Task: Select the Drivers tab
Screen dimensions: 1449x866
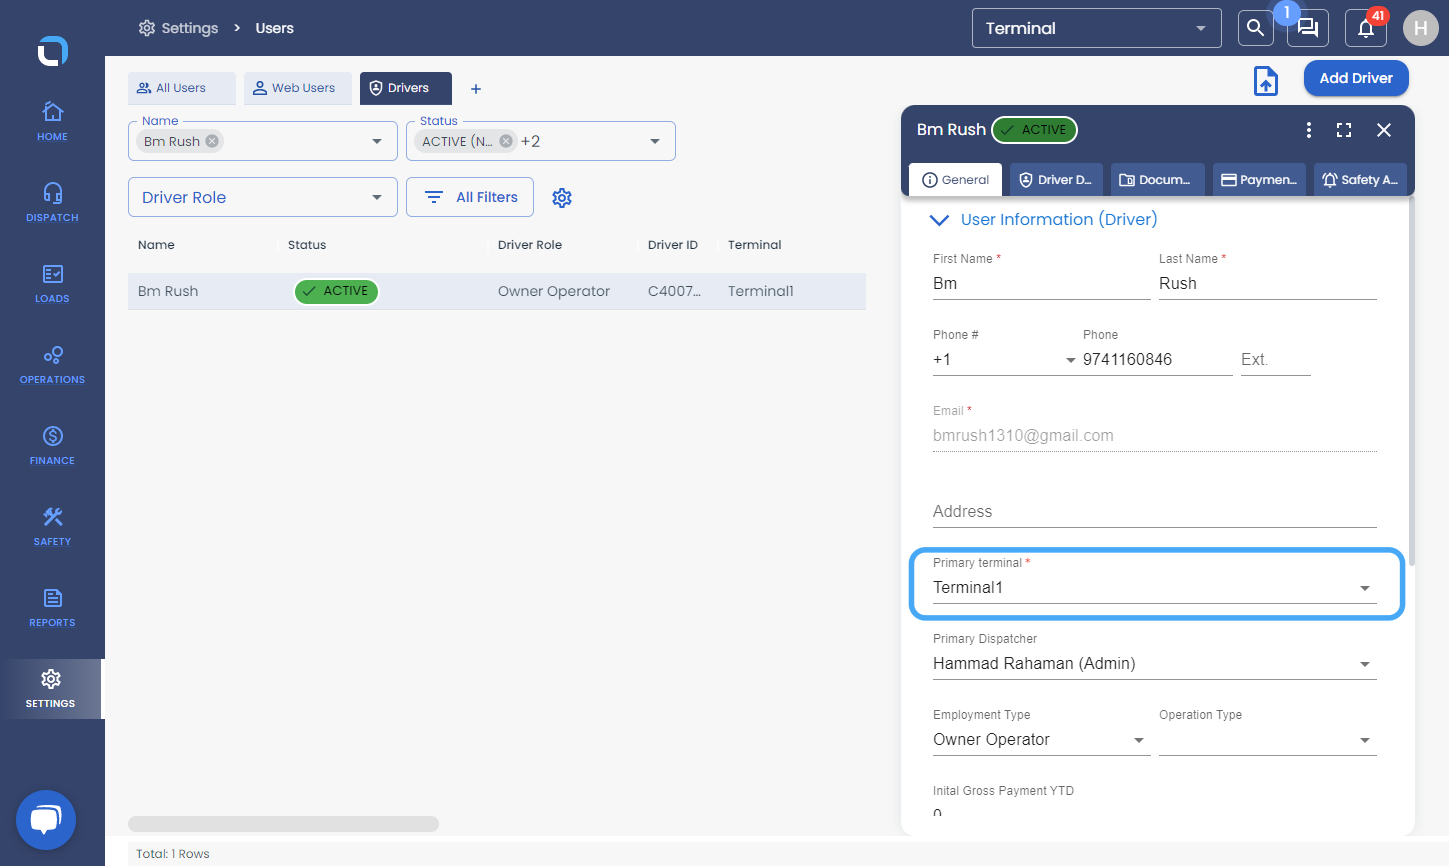Action: point(406,88)
